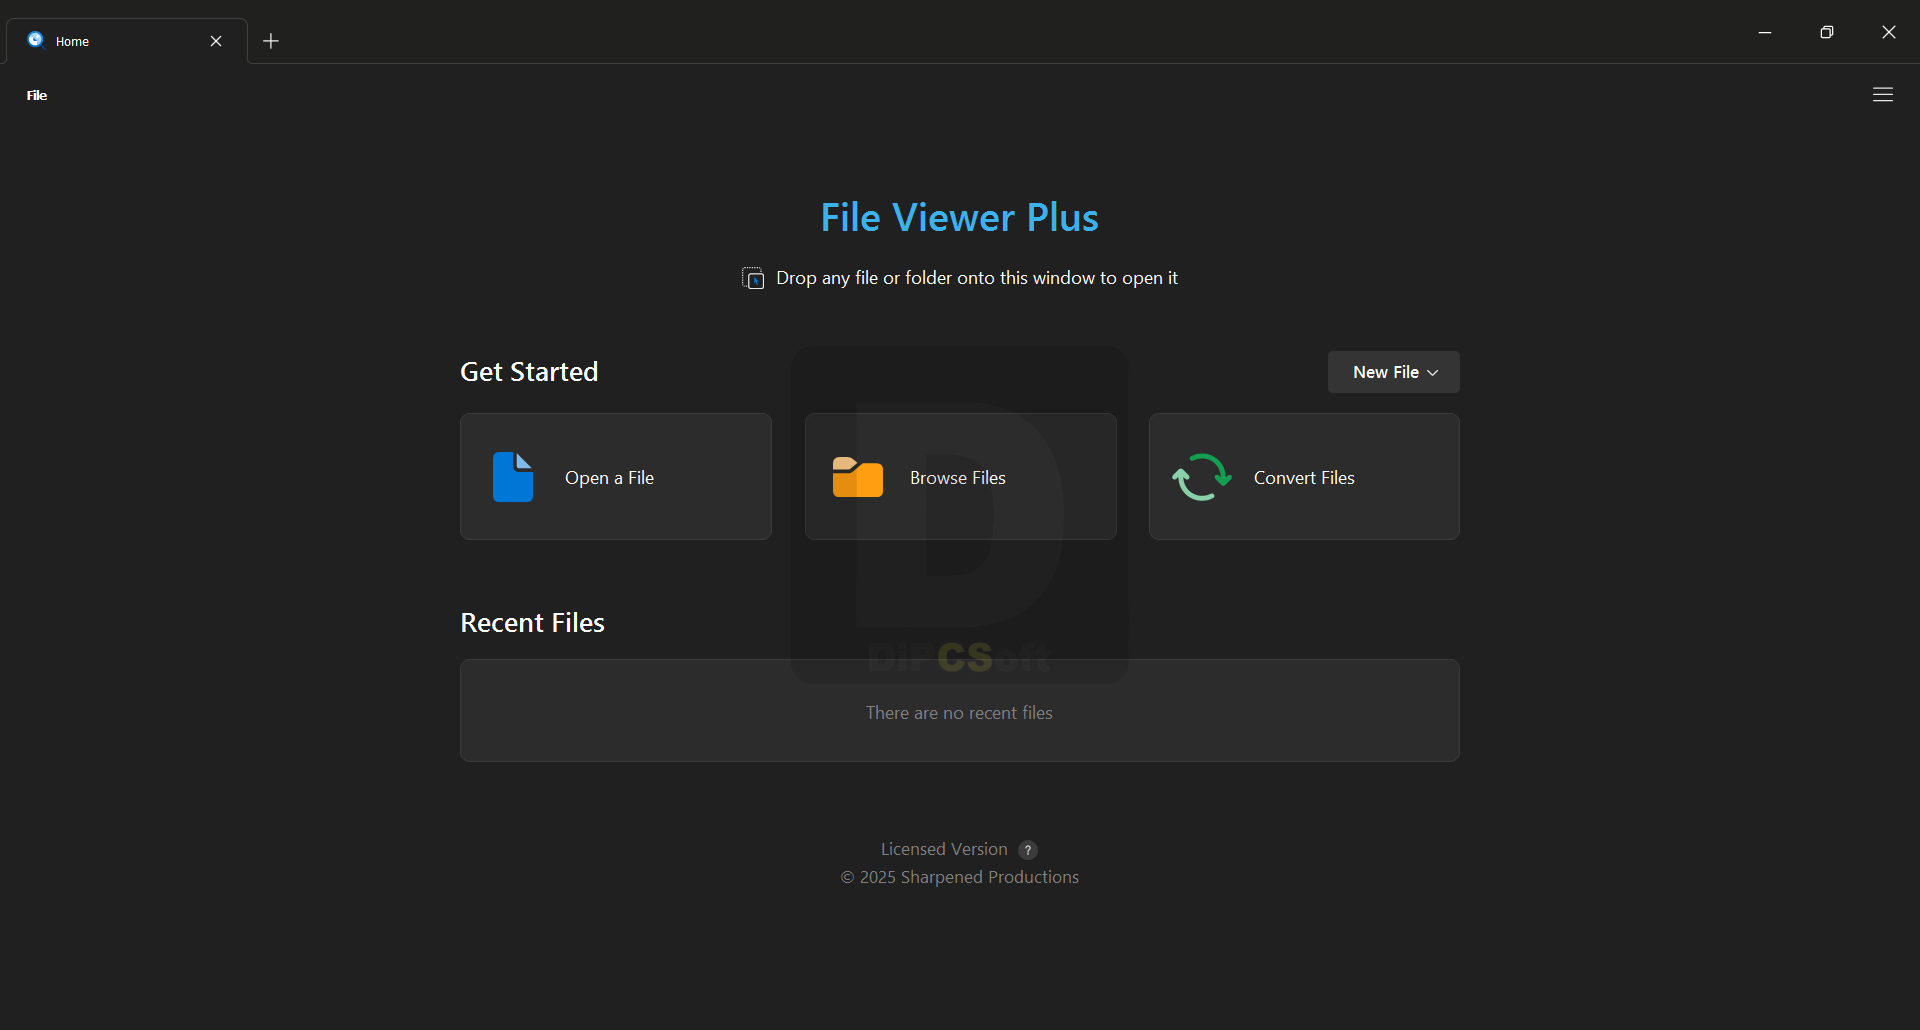Screen dimensions: 1920x1030
Task: Click the File Viewer Plus logo in Home tab
Action: [x=36, y=40]
